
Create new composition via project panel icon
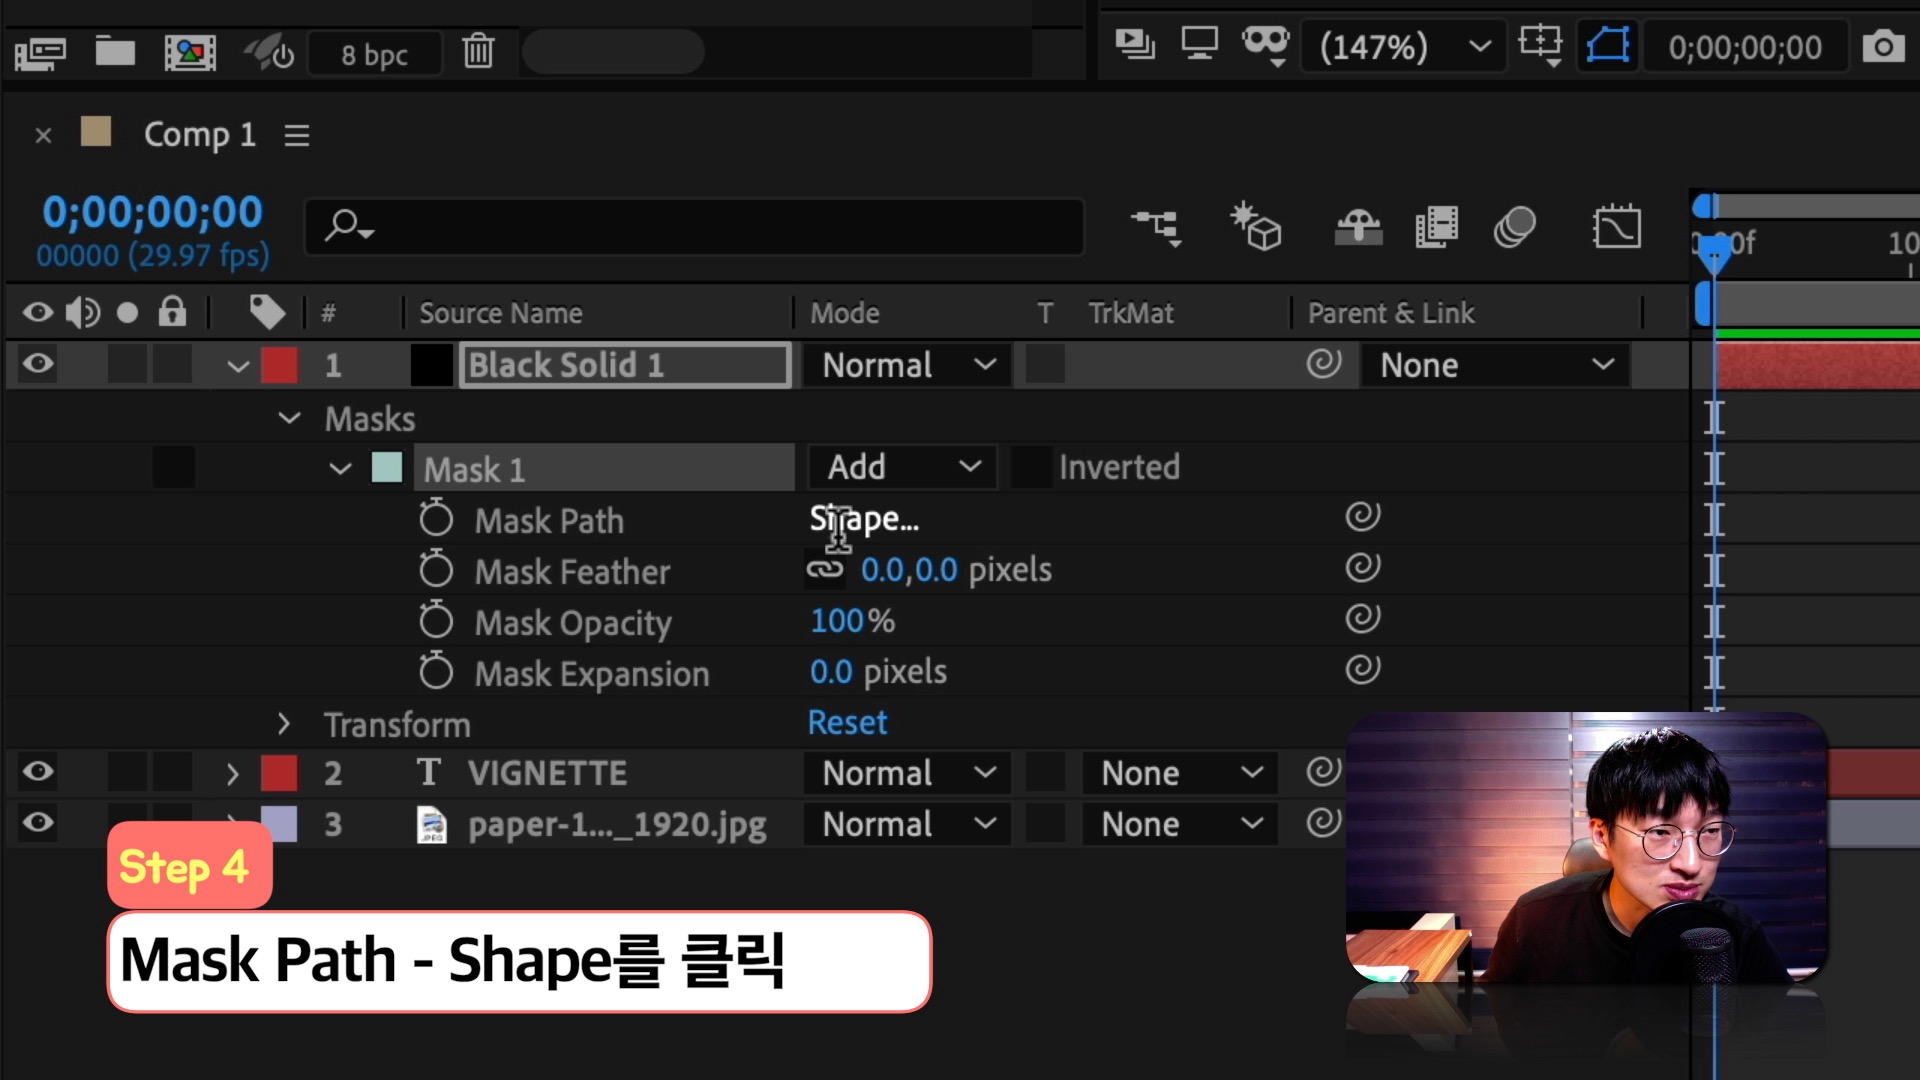point(190,51)
